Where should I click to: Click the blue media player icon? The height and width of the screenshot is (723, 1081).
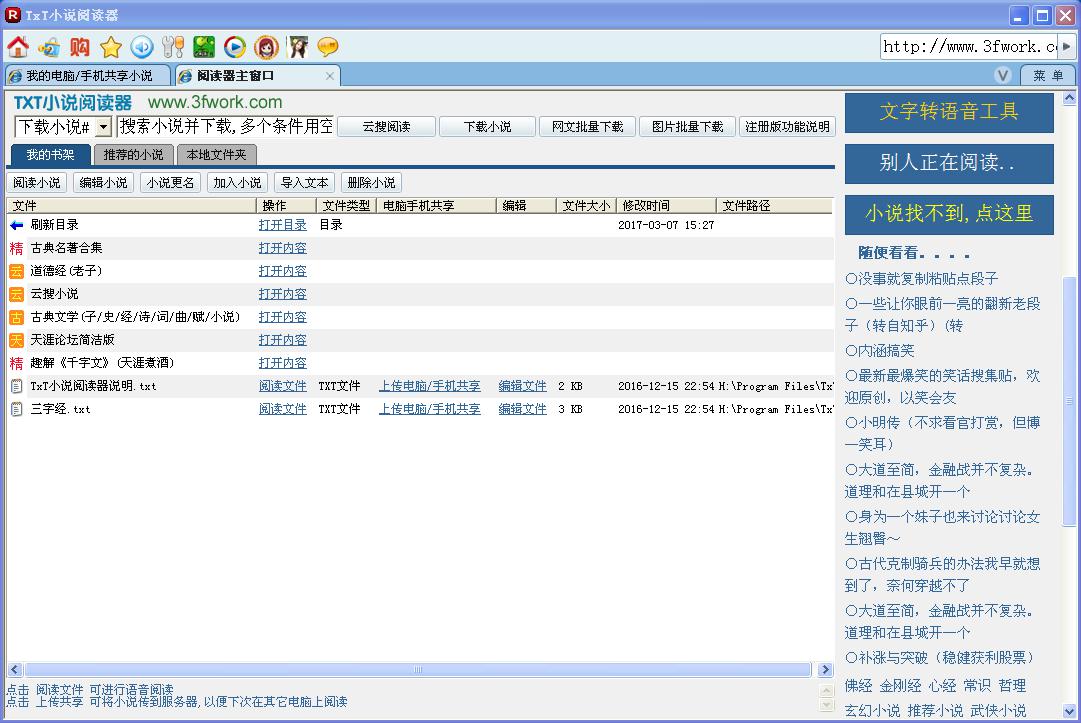235,47
